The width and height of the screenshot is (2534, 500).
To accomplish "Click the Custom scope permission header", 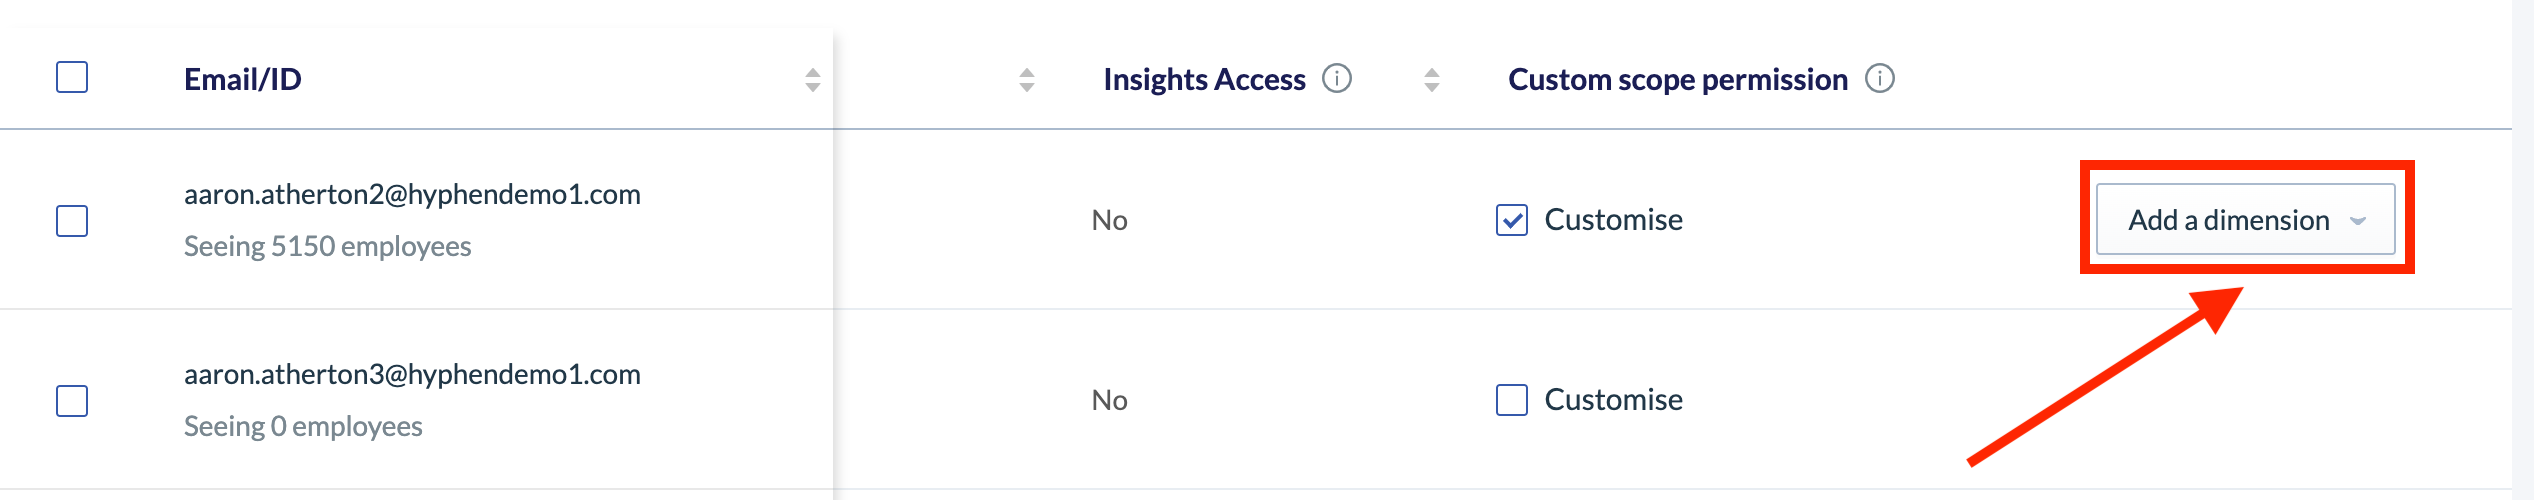I will click(1678, 79).
